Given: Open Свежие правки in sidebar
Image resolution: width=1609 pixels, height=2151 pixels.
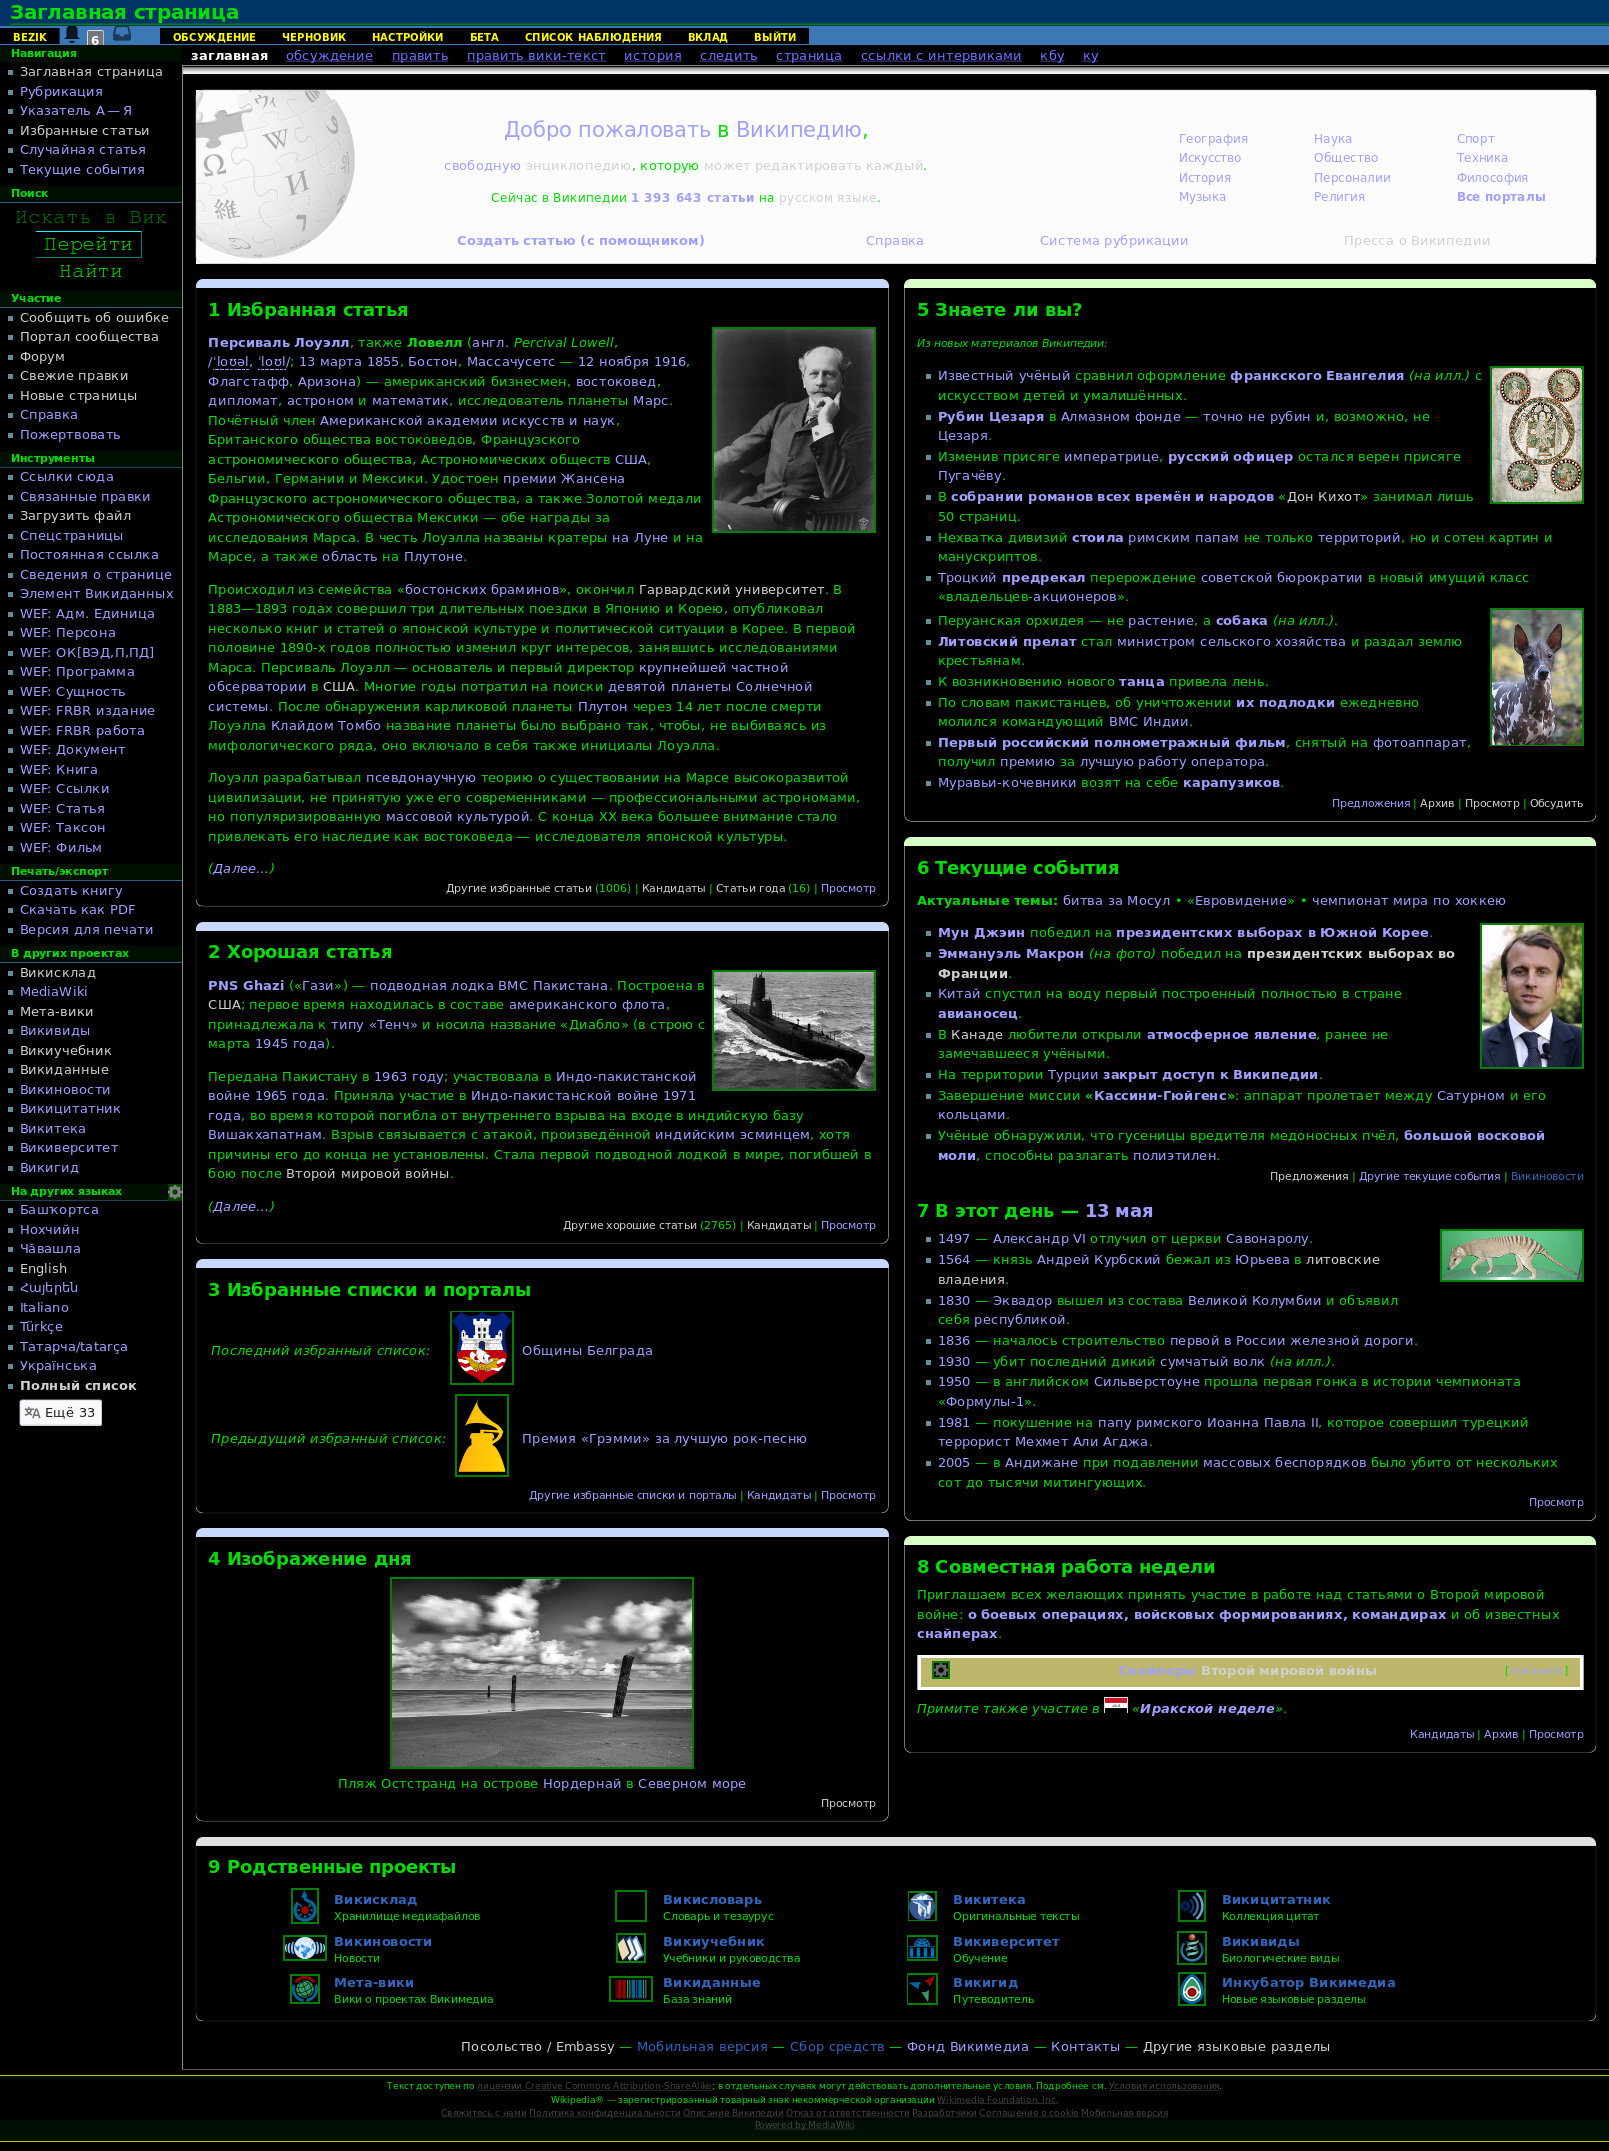Looking at the screenshot, I should [x=74, y=376].
